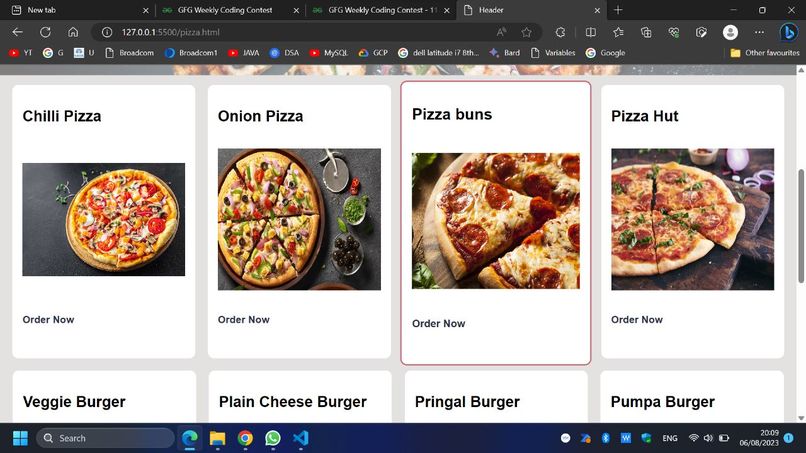Screen dimensions: 806x453
Task: Click Order Now under Pizza buns
Action: [438, 323]
